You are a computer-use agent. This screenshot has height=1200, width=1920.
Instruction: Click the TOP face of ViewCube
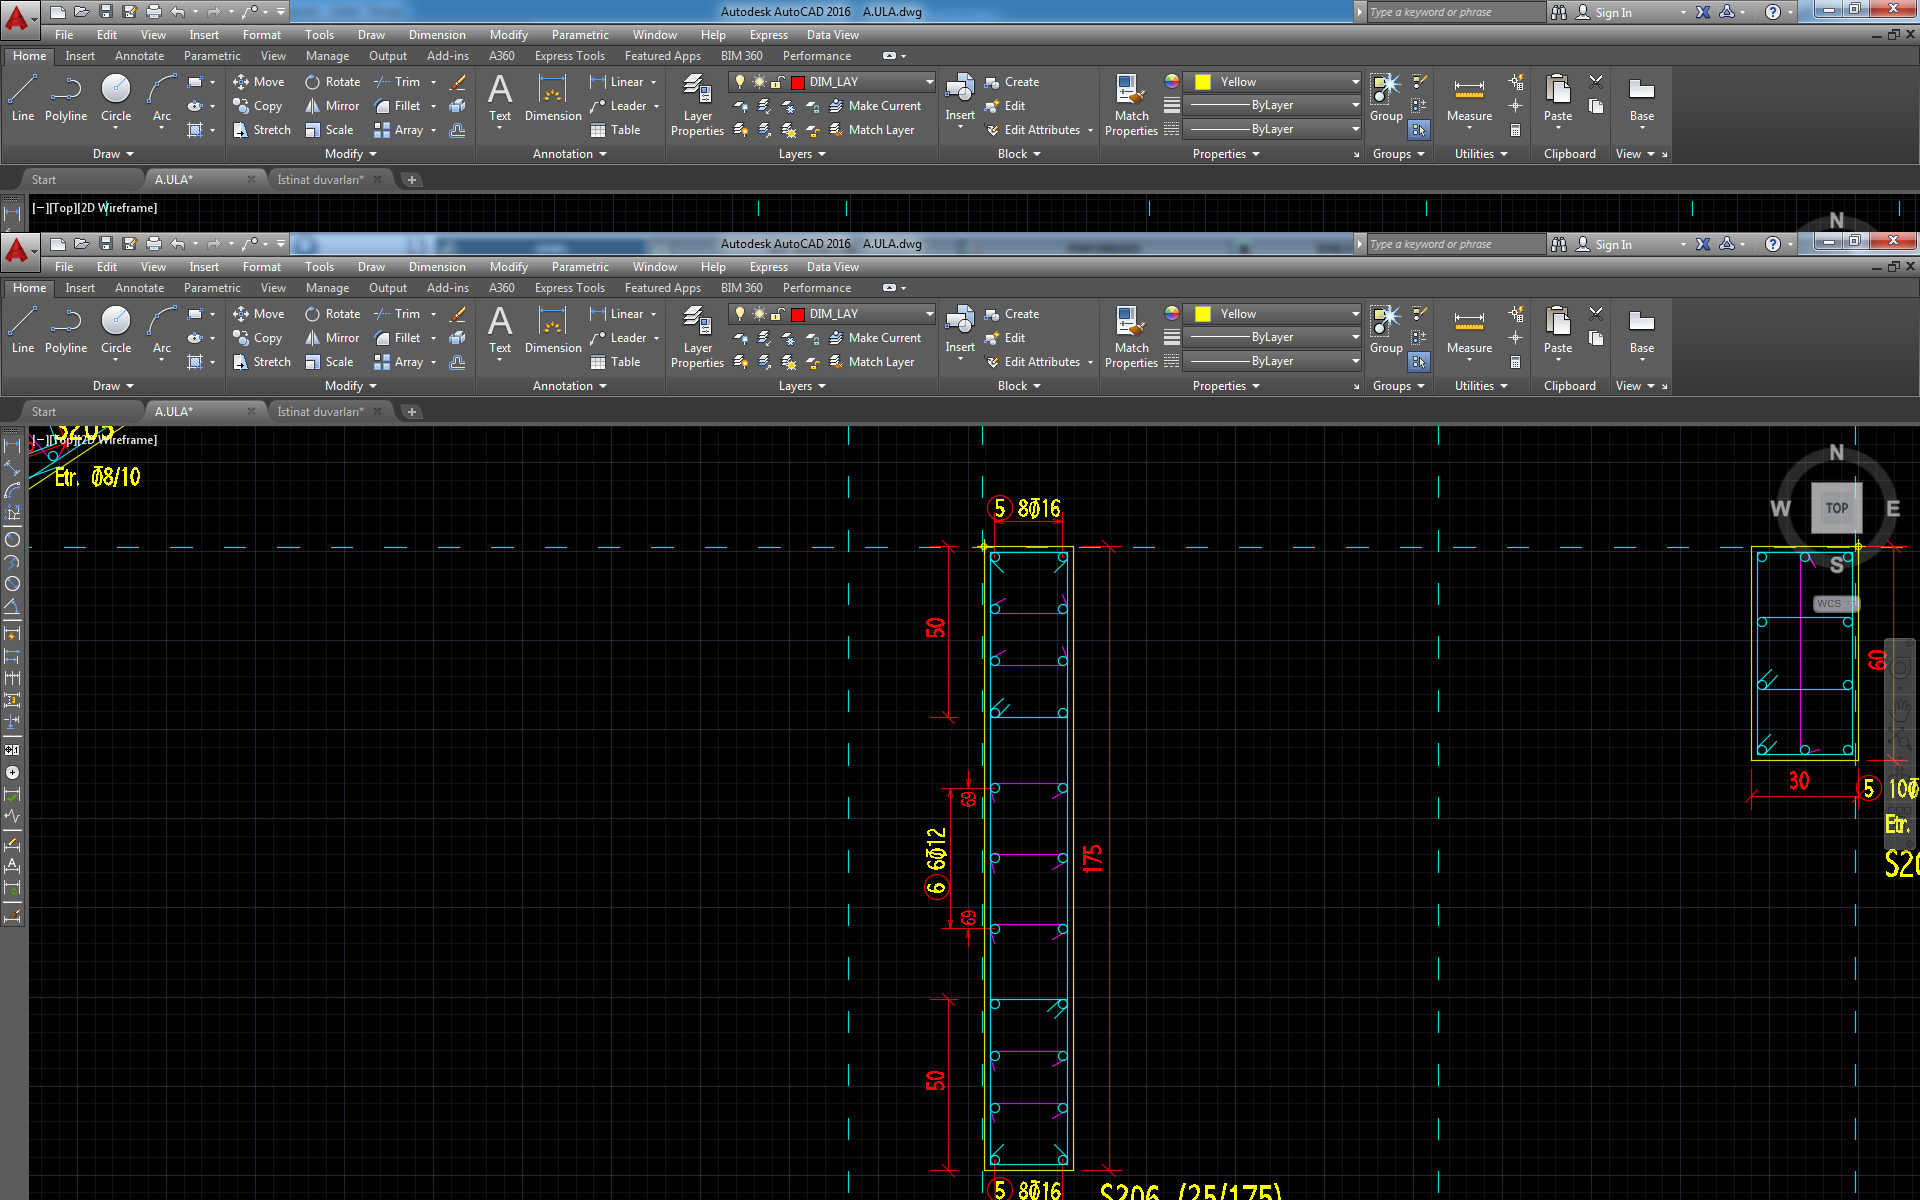[1836, 508]
